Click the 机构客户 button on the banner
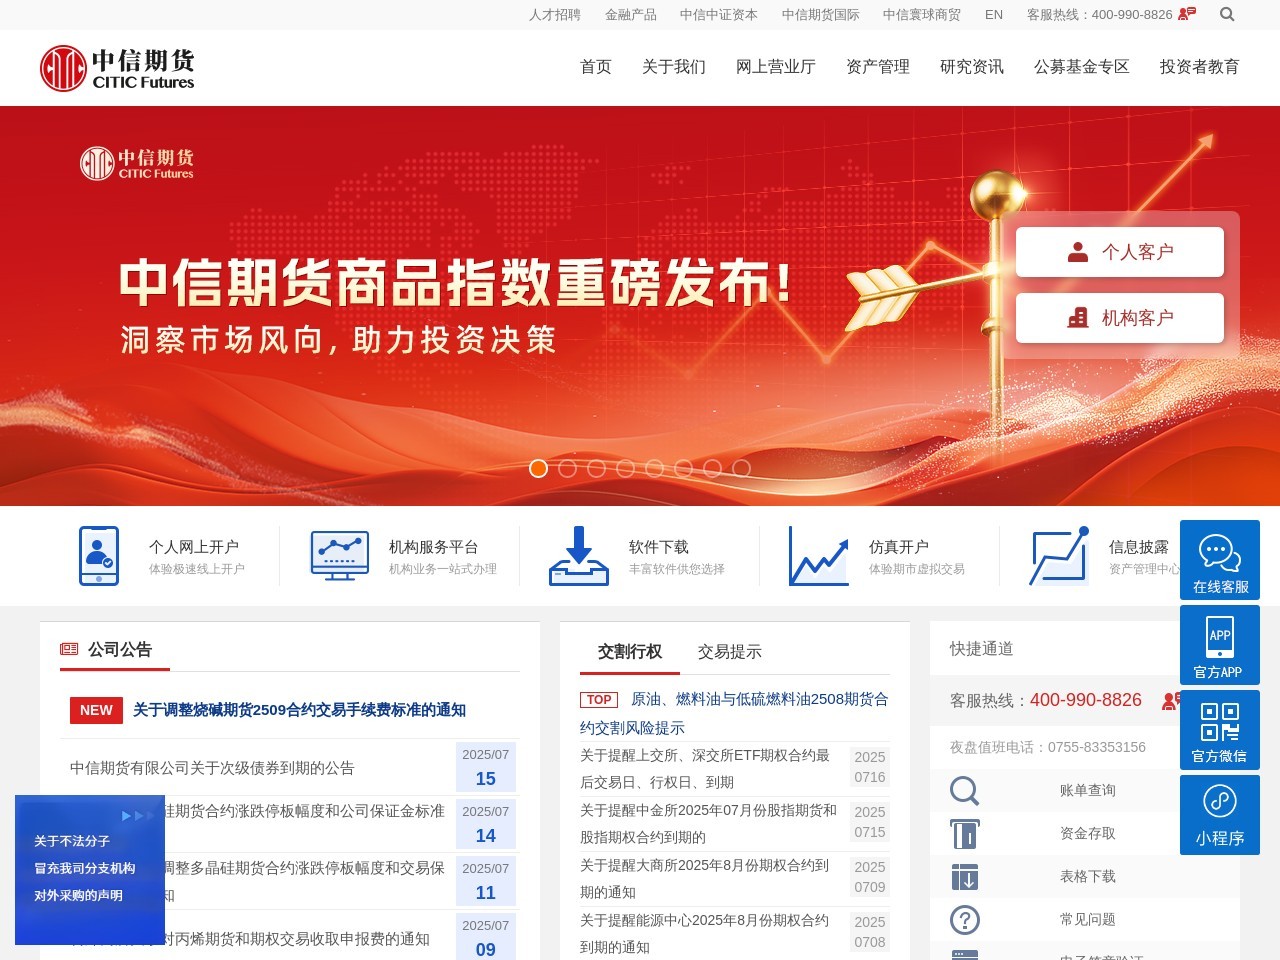Image resolution: width=1280 pixels, height=960 pixels. (x=1119, y=318)
